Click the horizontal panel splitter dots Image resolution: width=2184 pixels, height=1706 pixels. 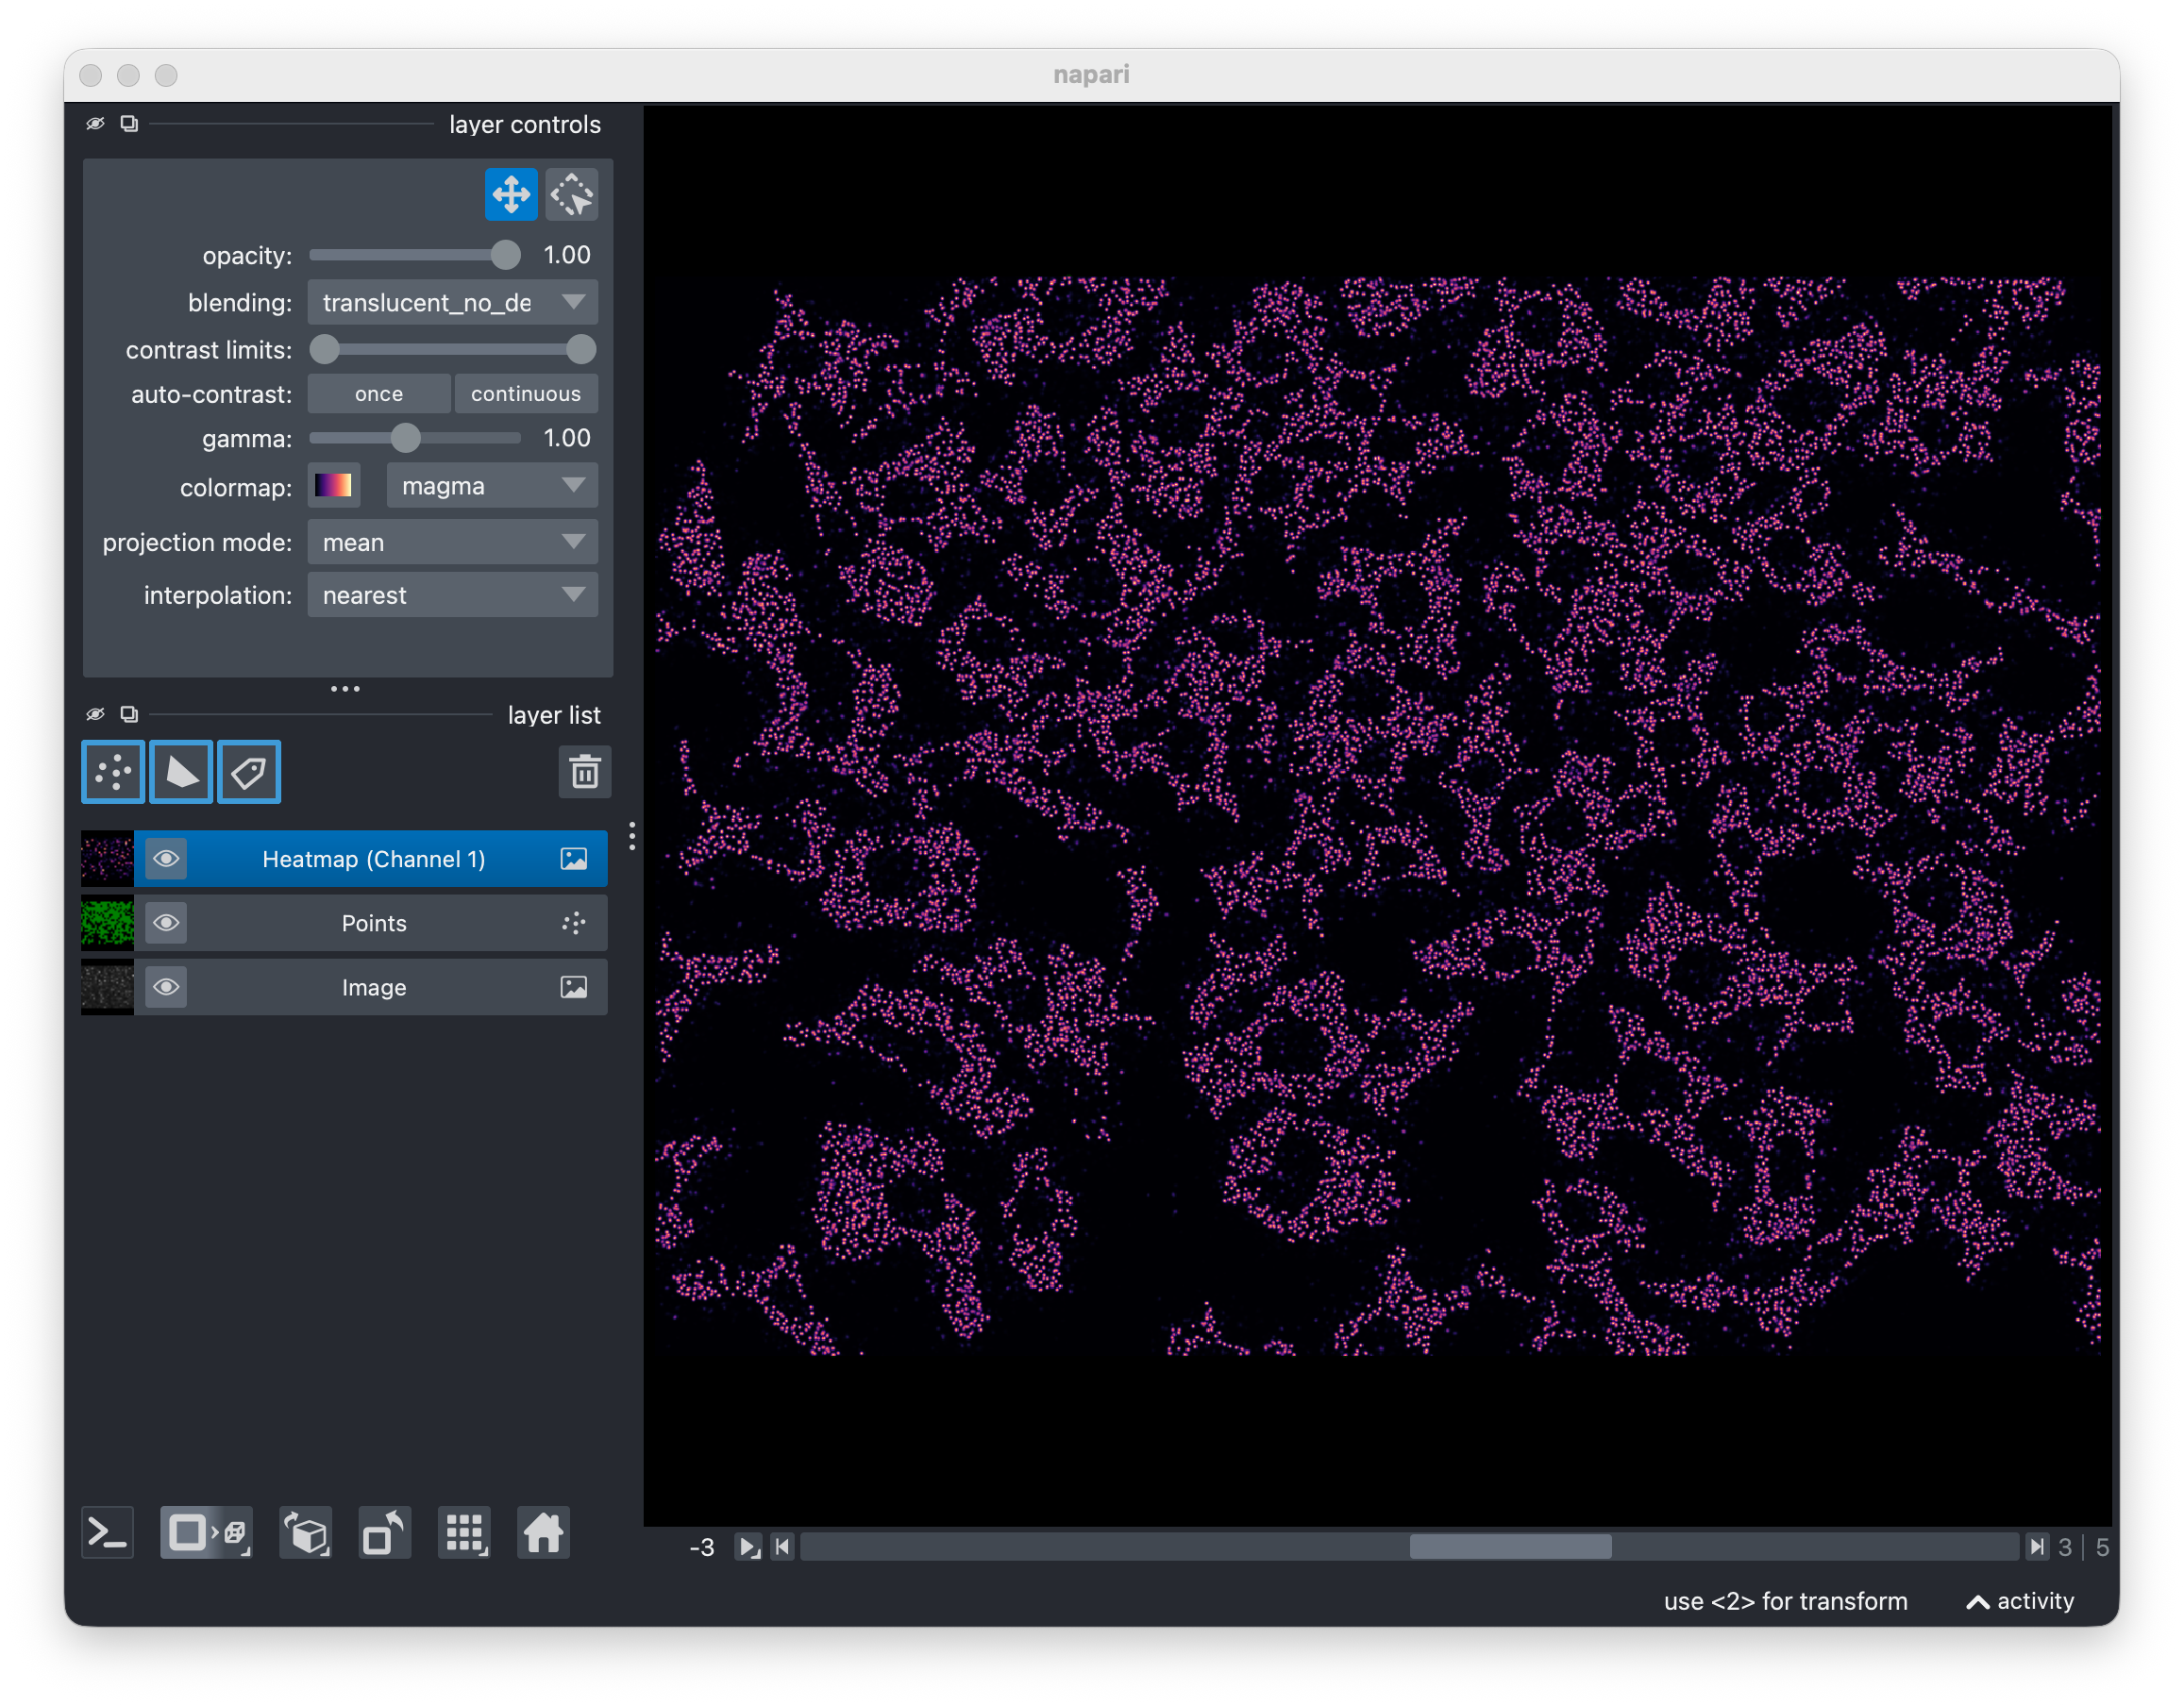coord(345,688)
